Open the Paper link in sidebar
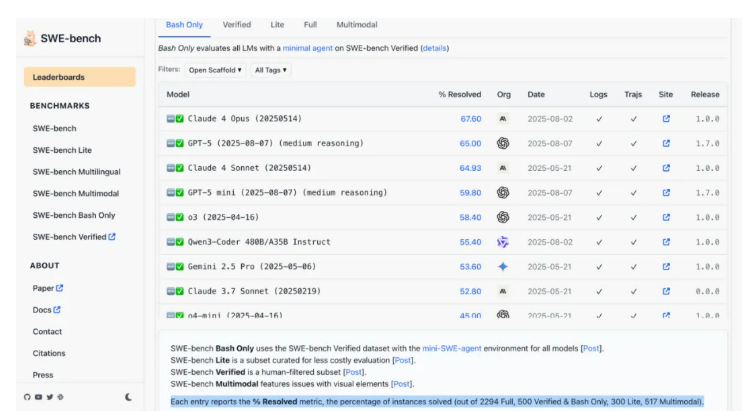The width and height of the screenshot is (746, 412). [48, 288]
